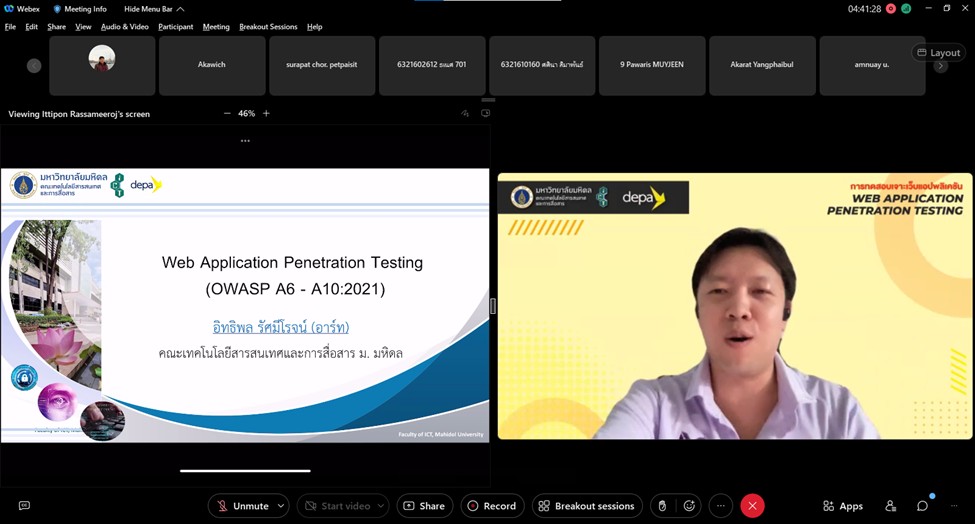Open Breakout sessions from the toolbar
This screenshot has width=975, height=524.
(x=586, y=506)
